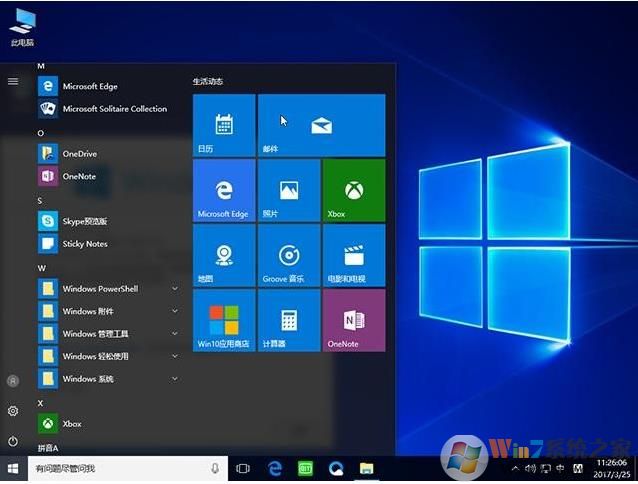Open the Maps (地图) tile
Screen dimensions: 638x484
point(223,256)
